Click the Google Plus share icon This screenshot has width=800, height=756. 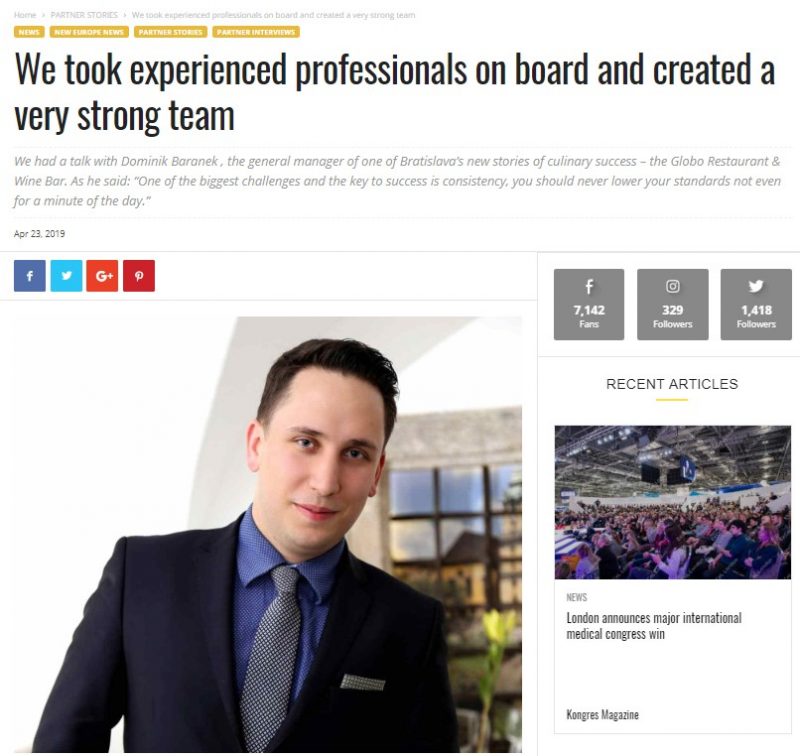(x=103, y=276)
